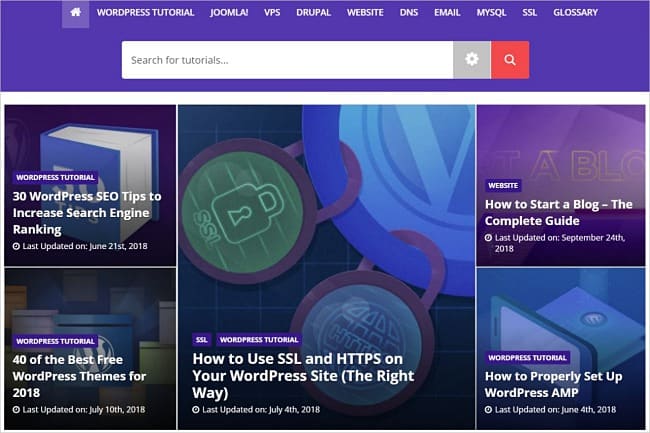Click 'Last Updated on: July 10th, 2018' text
Viewport: 650px width, 433px height.
[x=84, y=410]
